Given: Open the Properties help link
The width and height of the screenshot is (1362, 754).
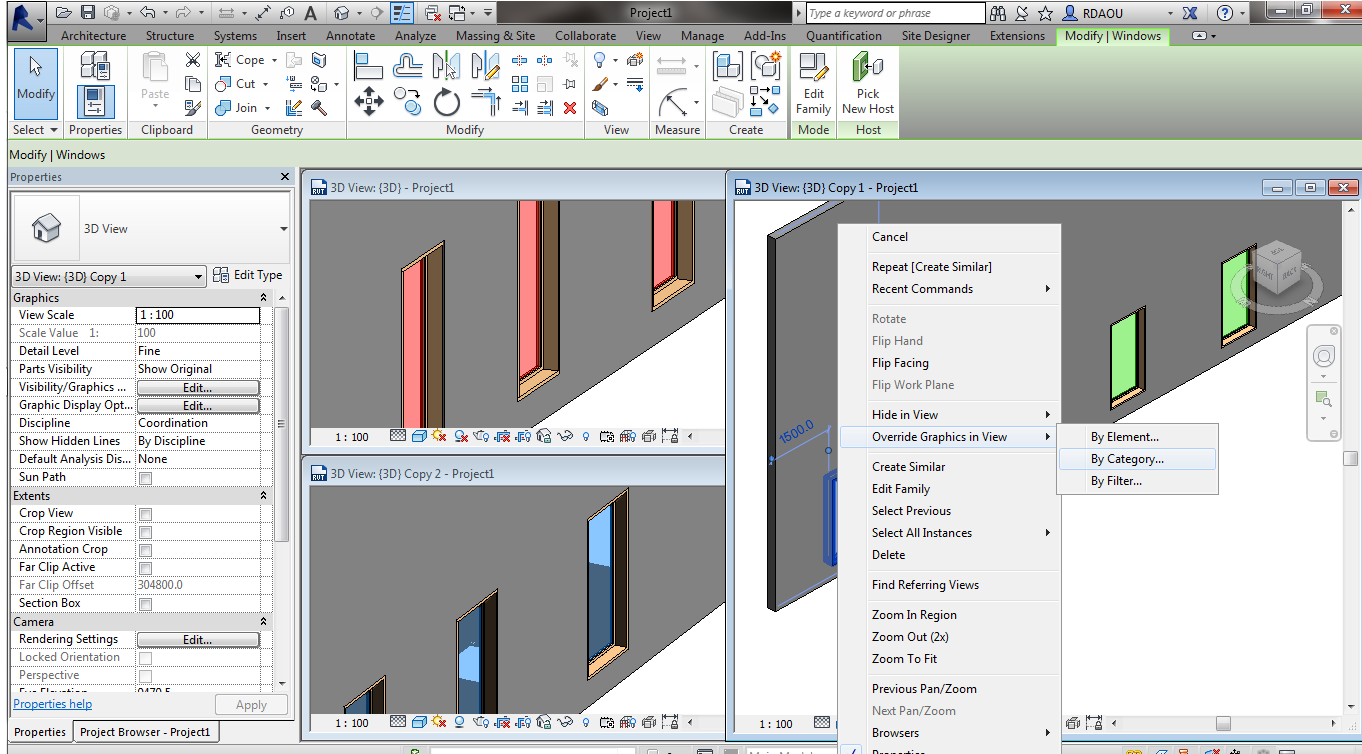Looking at the screenshot, I should pyautogui.click(x=52, y=704).
